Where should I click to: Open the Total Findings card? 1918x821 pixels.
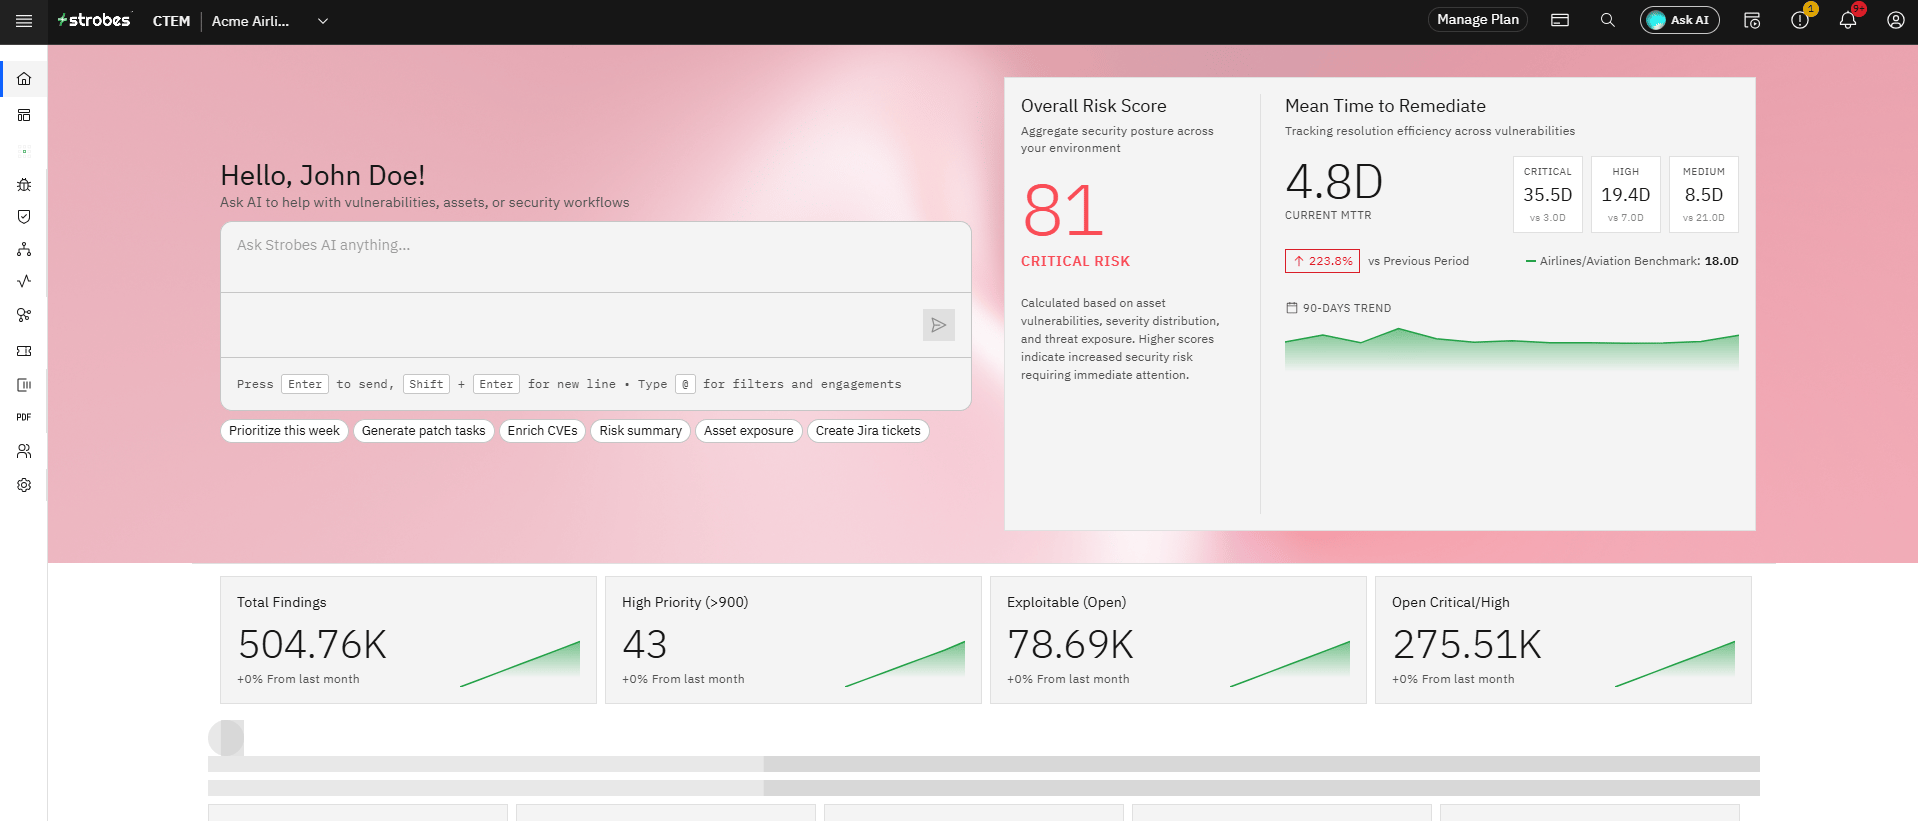[x=408, y=640]
